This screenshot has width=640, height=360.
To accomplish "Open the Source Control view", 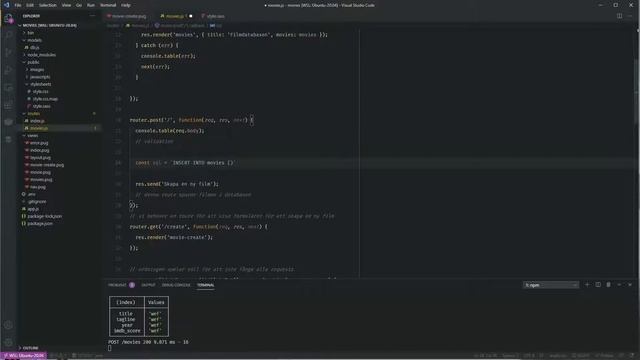I will click(8, 53).
